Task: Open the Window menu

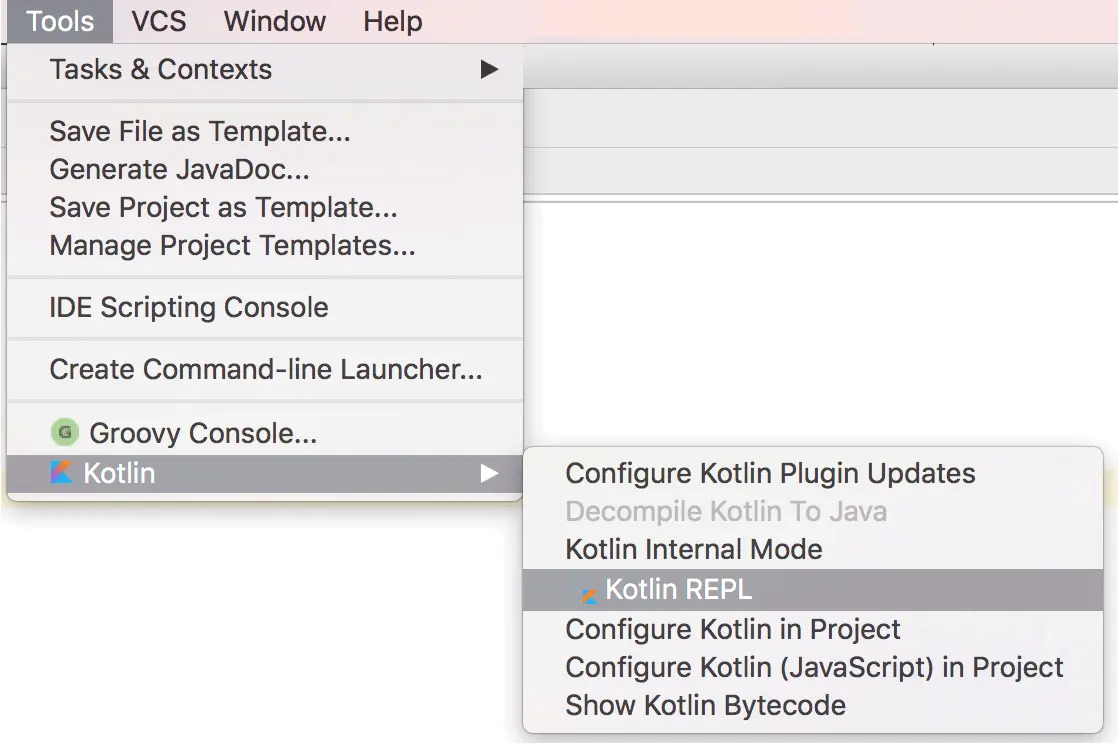Action: [275, 21]
